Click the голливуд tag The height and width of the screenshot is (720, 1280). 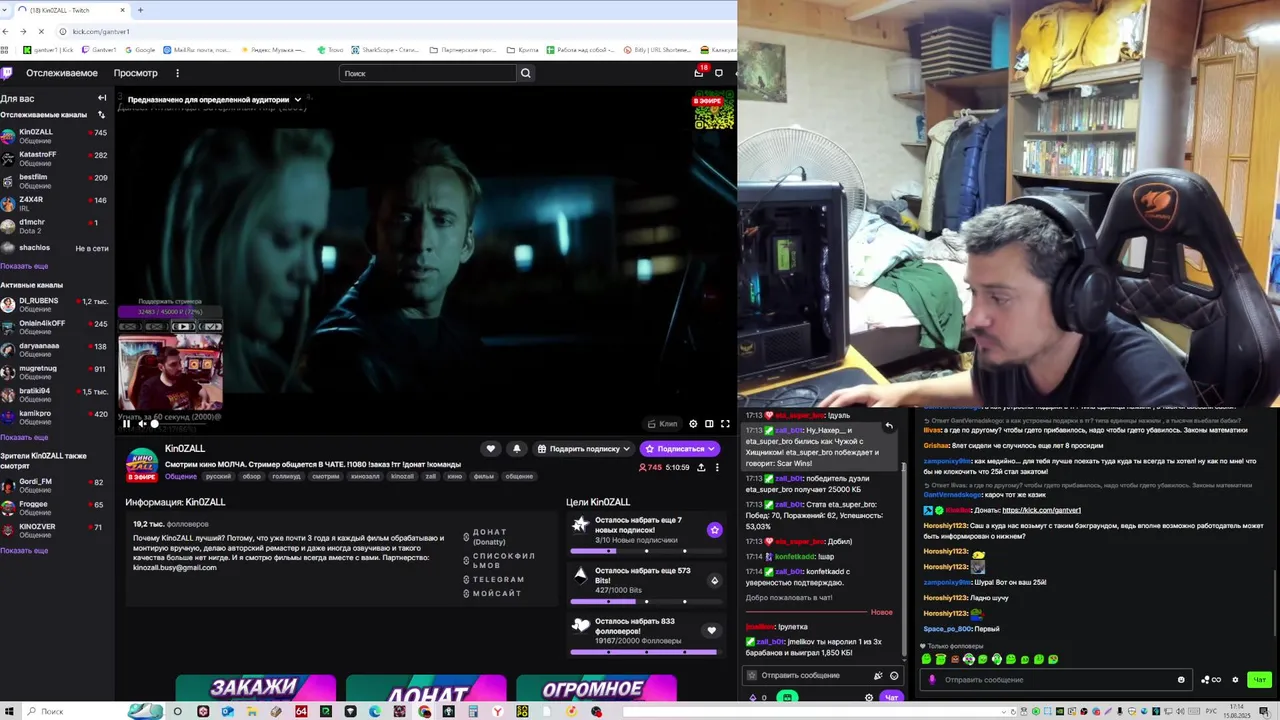286,476
